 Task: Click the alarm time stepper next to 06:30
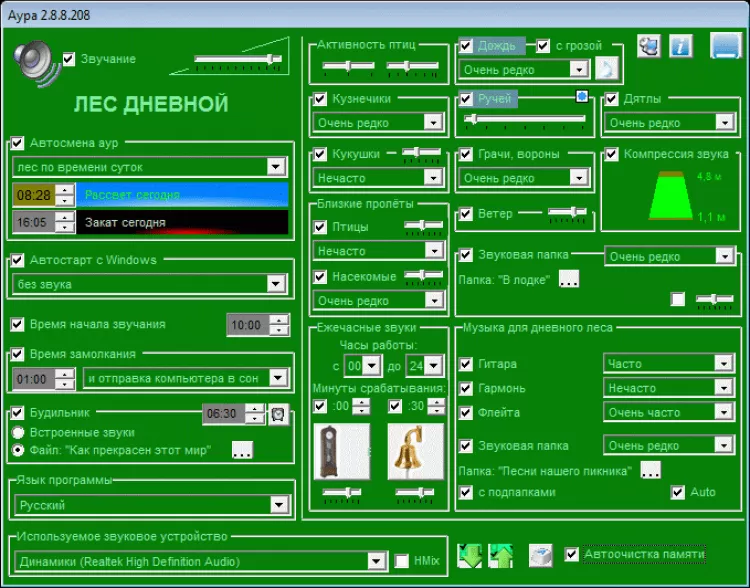coord(254,413)
